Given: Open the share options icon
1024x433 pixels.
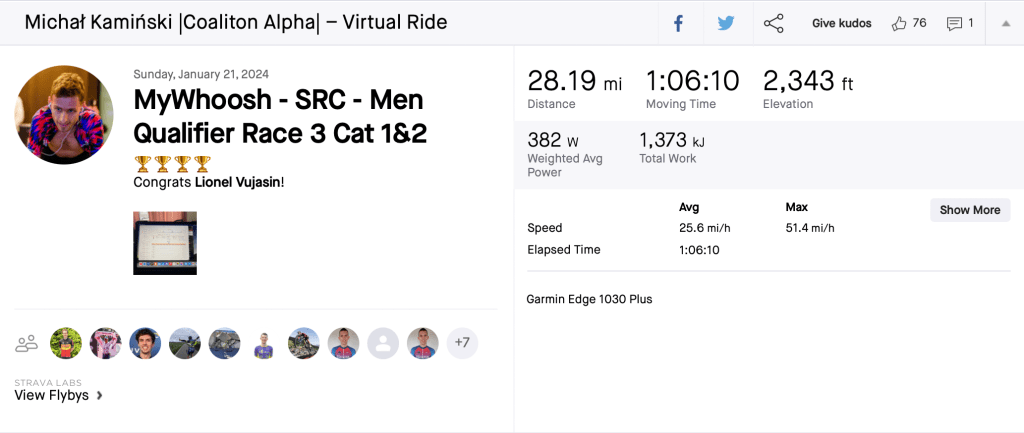Looking at the screenshot, I should coord(773,24).
